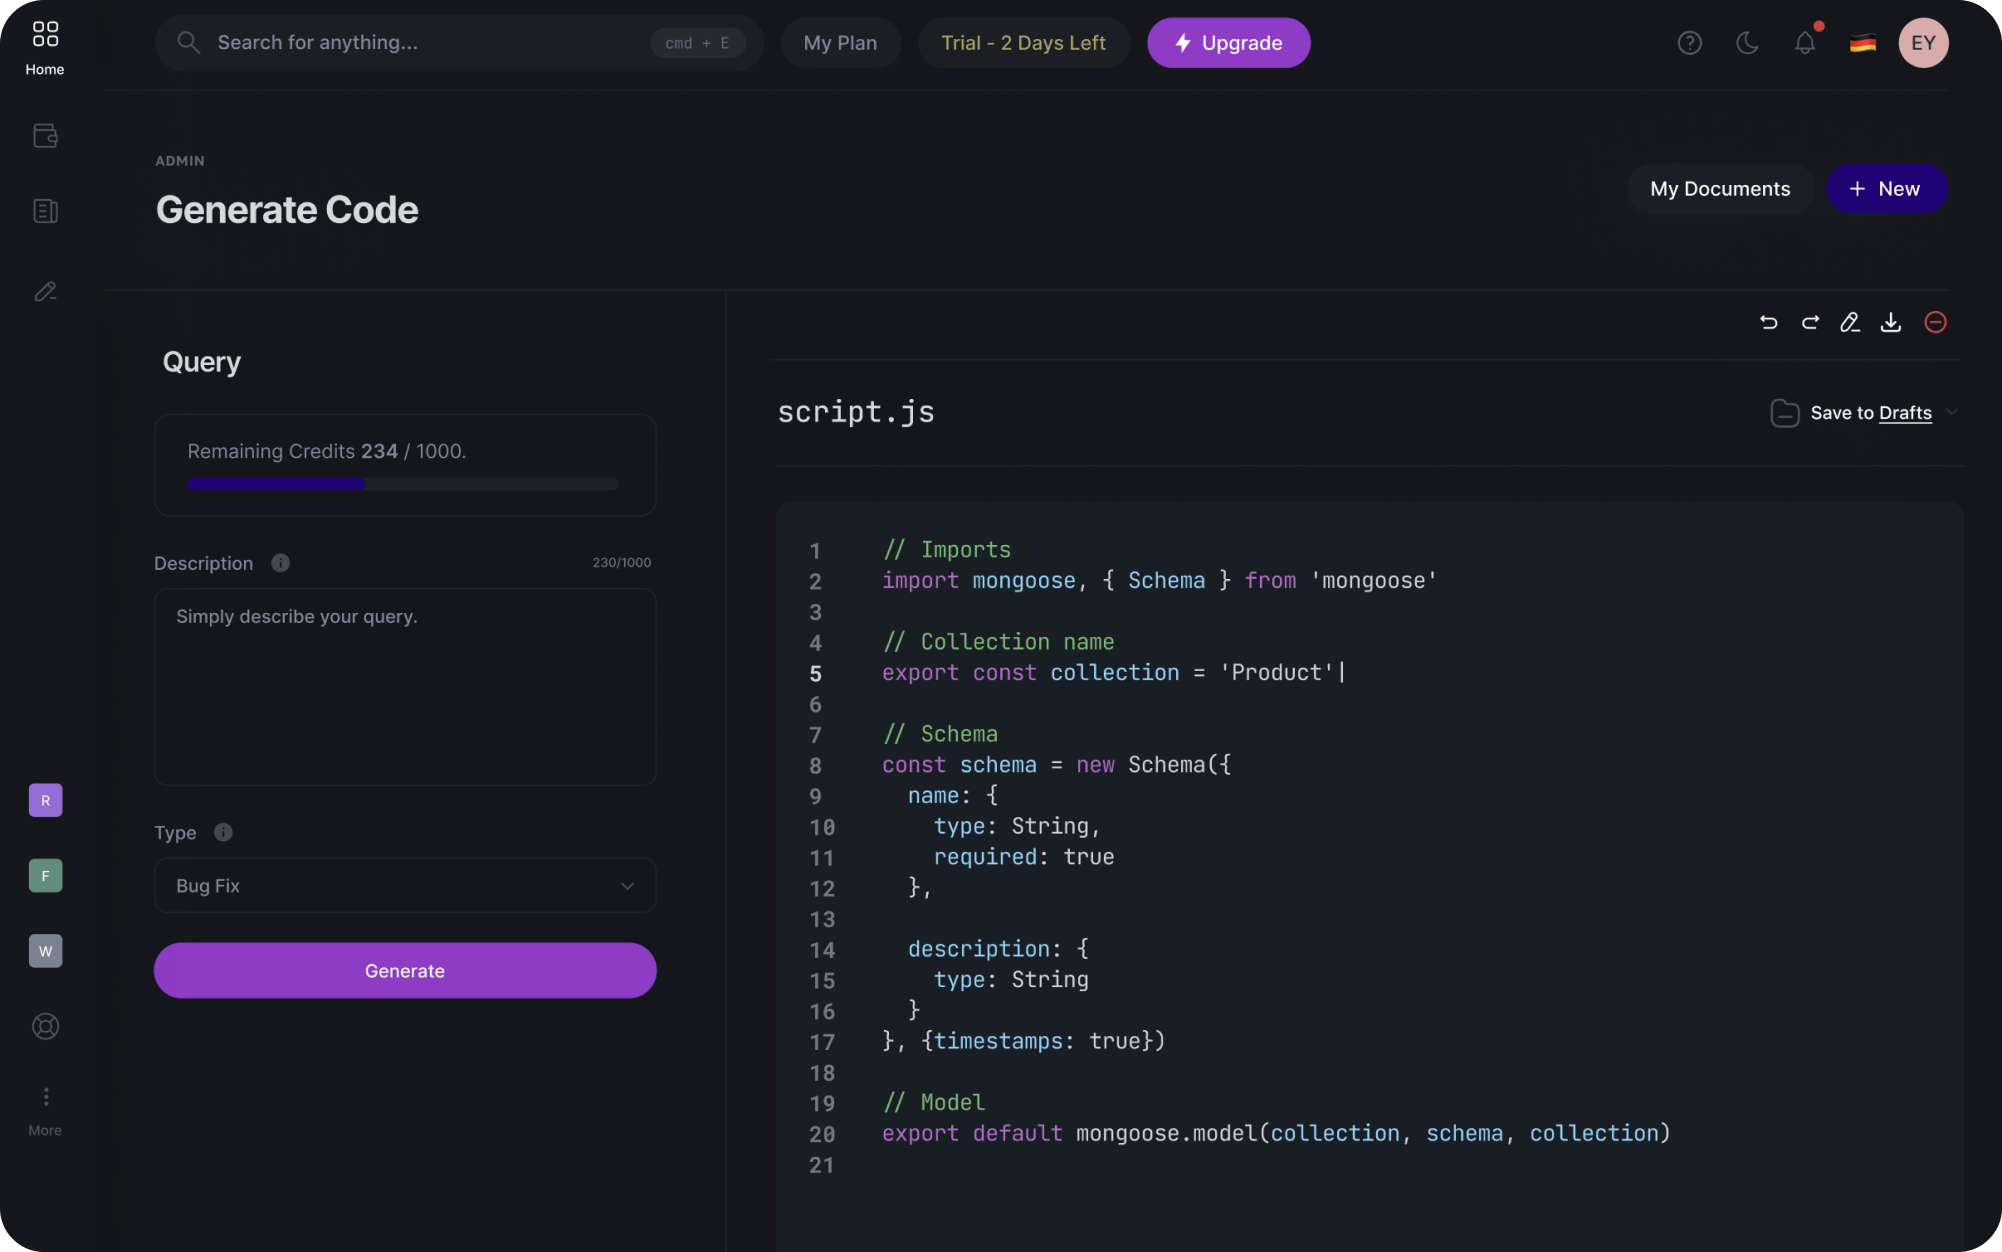2002x1252 pixels.
Task: Toggle dark mode with the moon icon
Action: (x=1747, y=42)
